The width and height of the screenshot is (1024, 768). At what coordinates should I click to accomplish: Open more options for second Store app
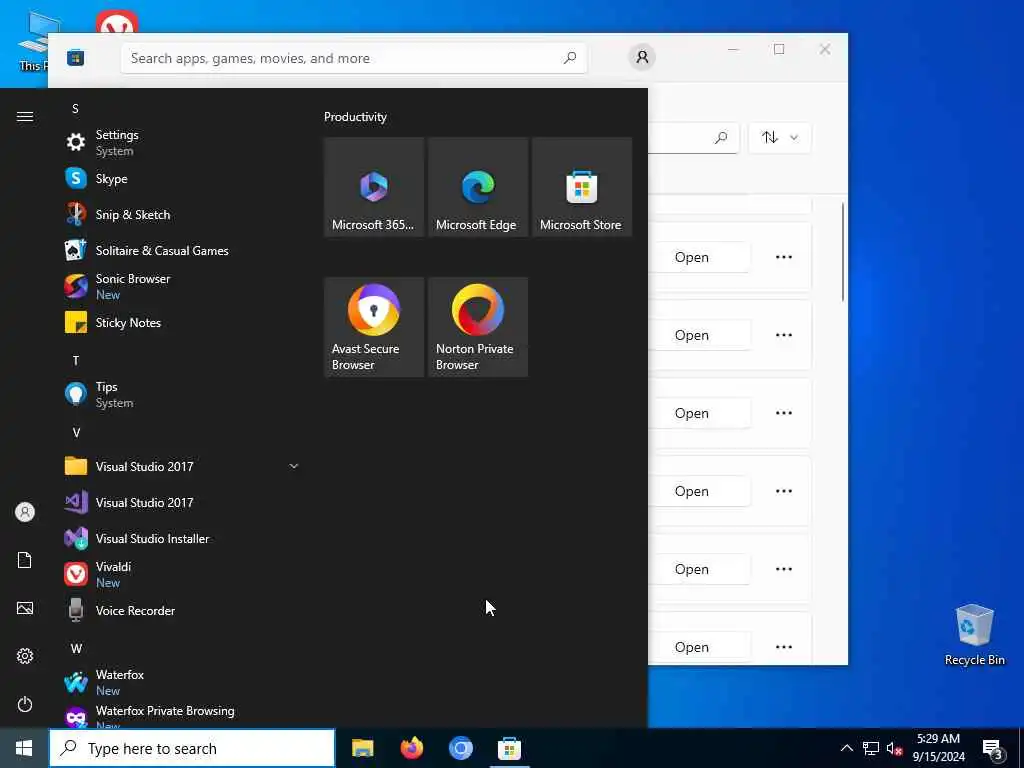pyautogui.click(x=784, y=335)
